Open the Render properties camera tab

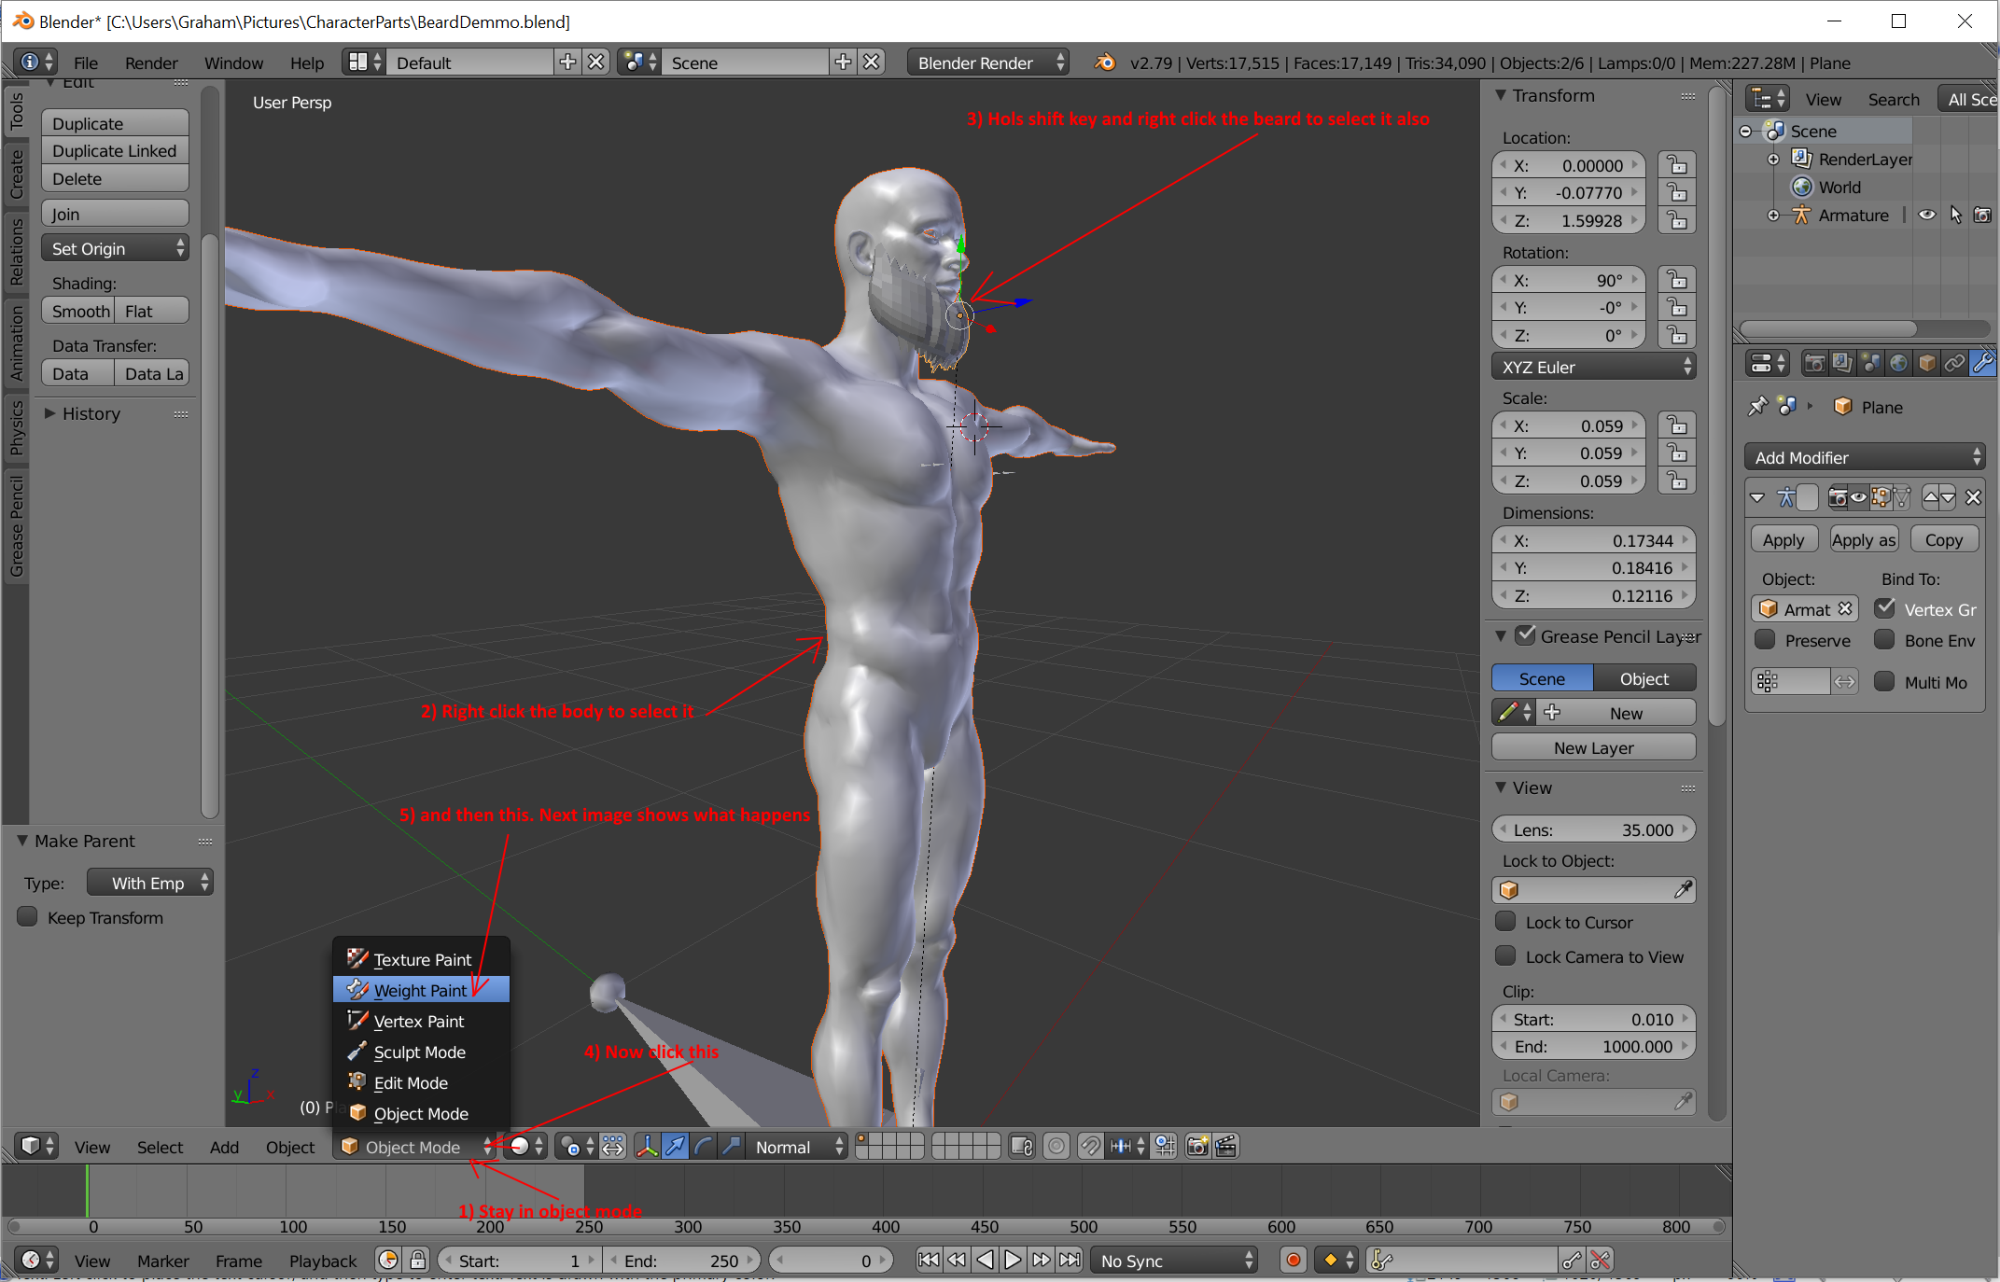[1814, 363]
